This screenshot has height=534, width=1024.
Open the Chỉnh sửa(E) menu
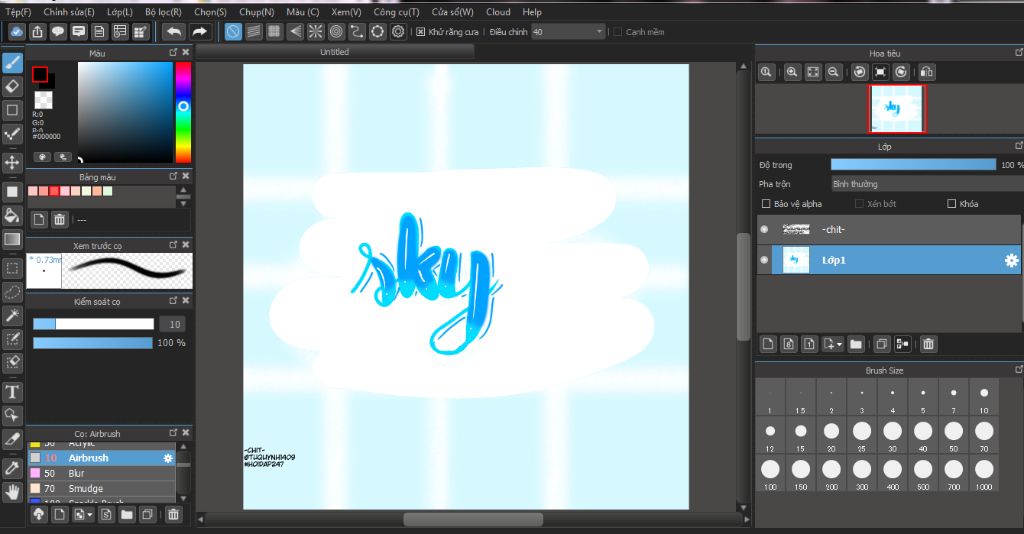[69, 12]
